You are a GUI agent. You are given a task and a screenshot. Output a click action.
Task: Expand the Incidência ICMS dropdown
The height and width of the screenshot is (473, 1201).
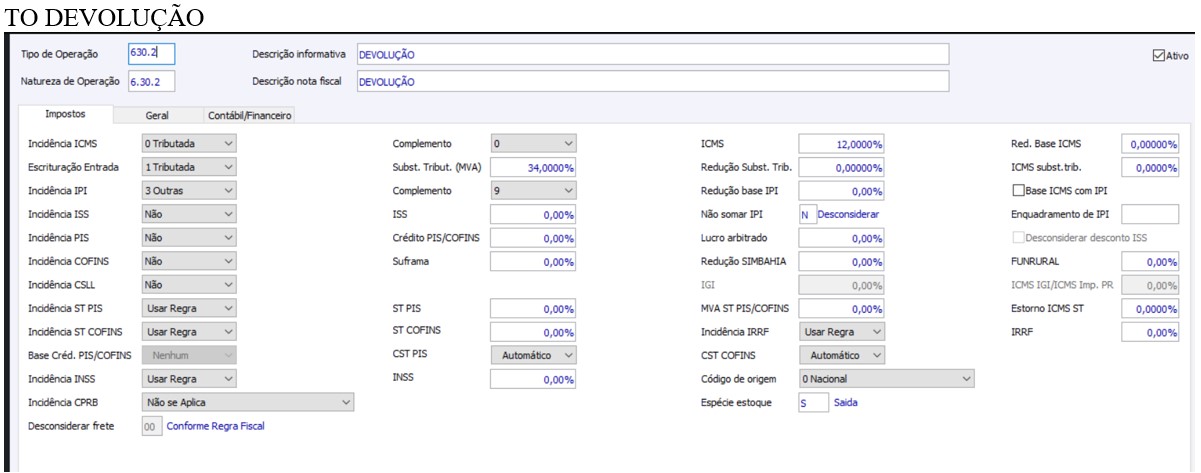(189, 144)
